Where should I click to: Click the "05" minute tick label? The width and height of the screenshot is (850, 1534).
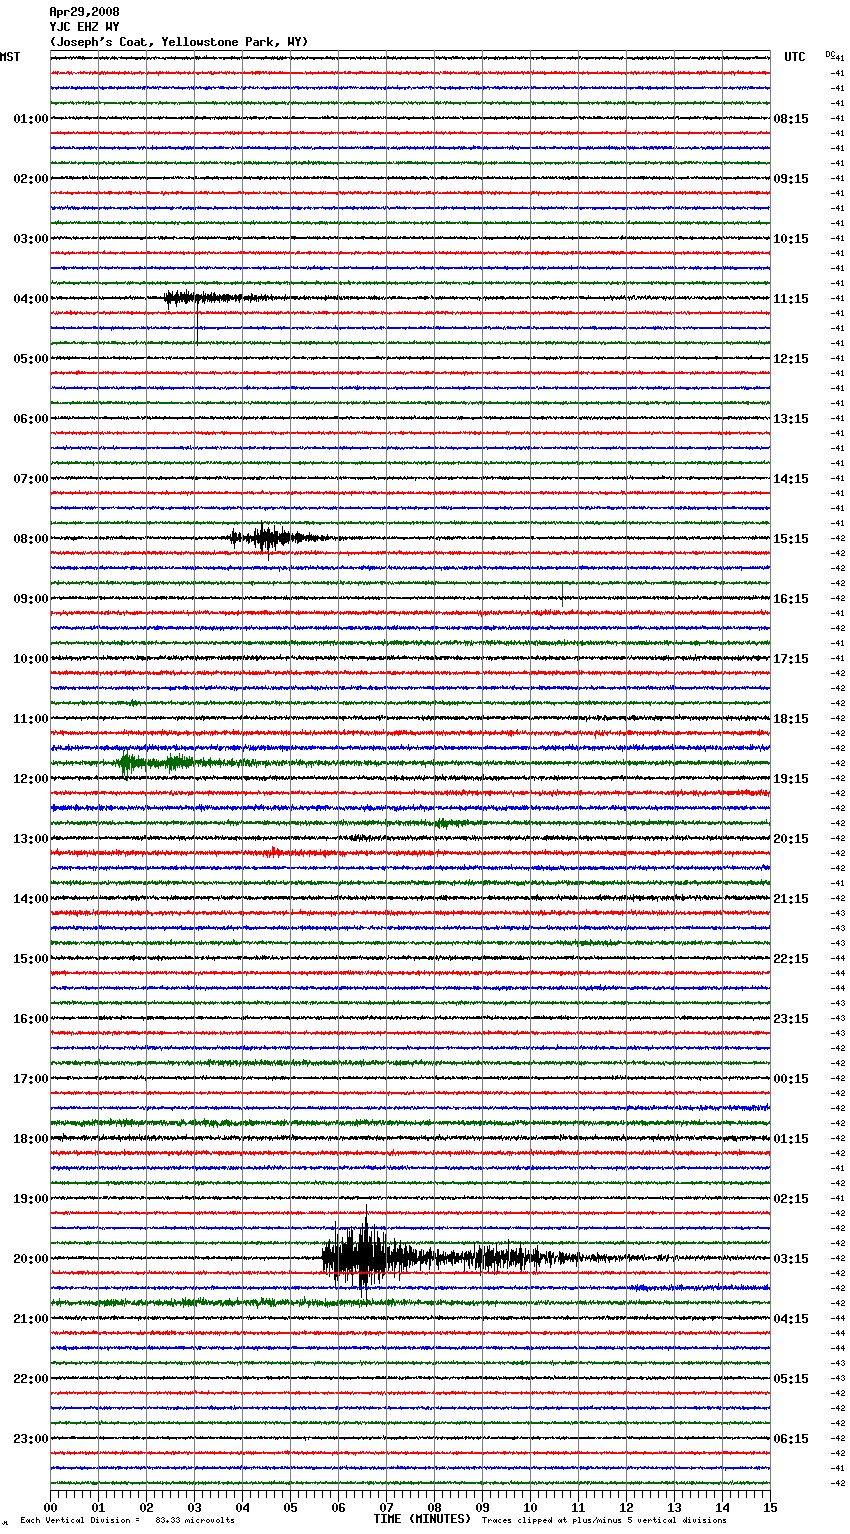click(290, 1507)
